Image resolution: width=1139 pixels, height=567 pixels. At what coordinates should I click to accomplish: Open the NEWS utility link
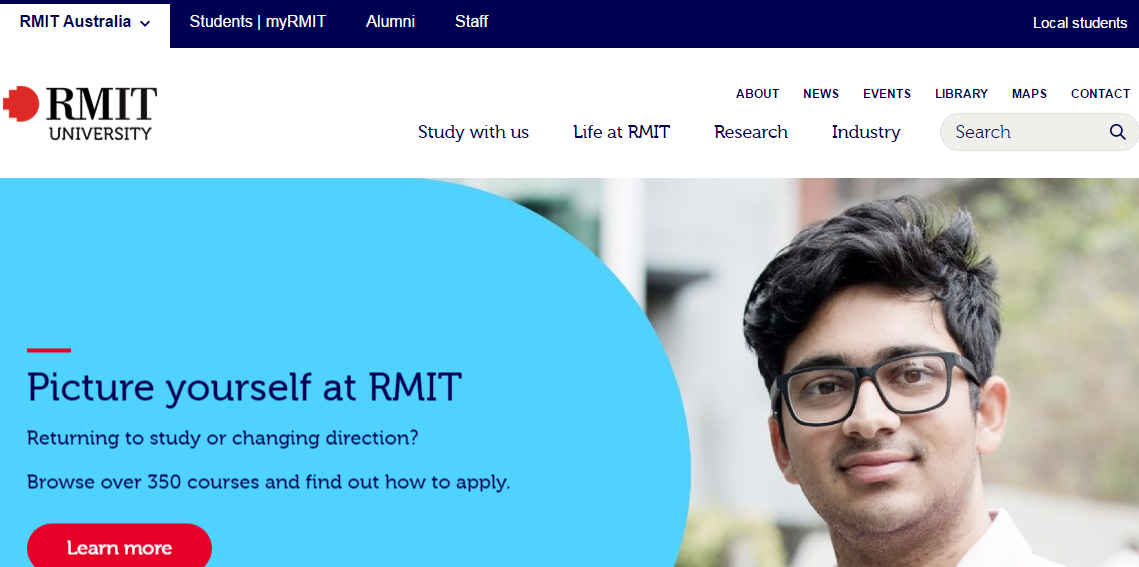(x=821, y=94)
